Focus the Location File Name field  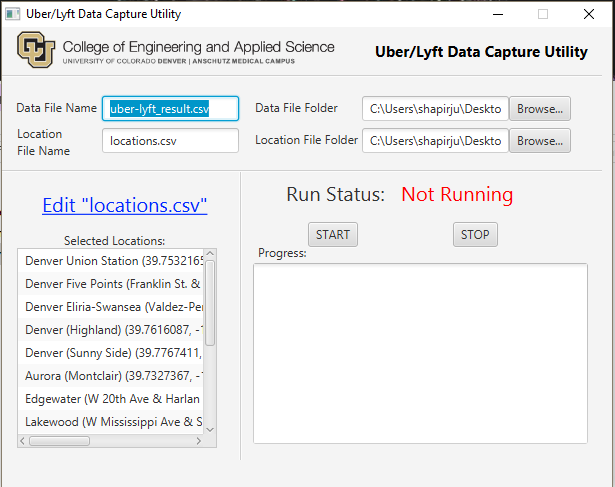coord(170,141)
